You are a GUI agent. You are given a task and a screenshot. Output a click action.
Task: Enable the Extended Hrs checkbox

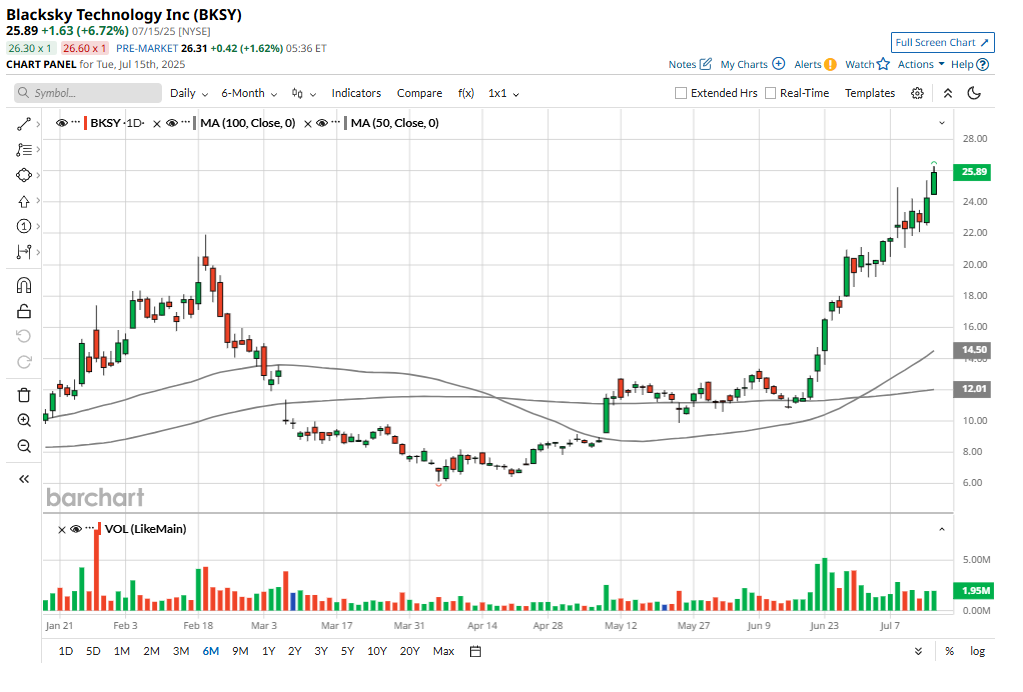[681, 93]
